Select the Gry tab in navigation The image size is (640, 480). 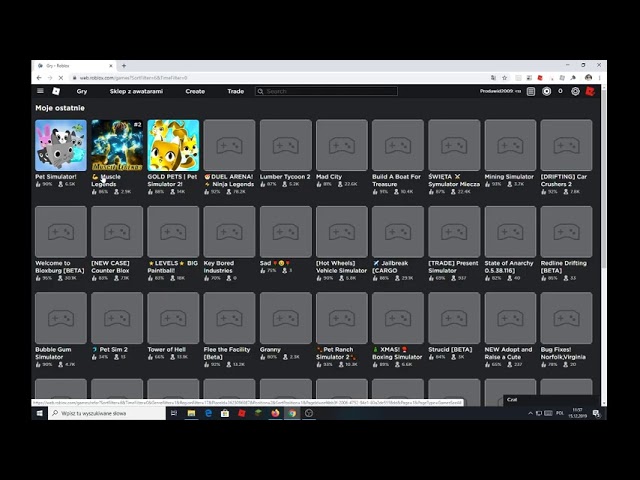(x=82, y=91)
